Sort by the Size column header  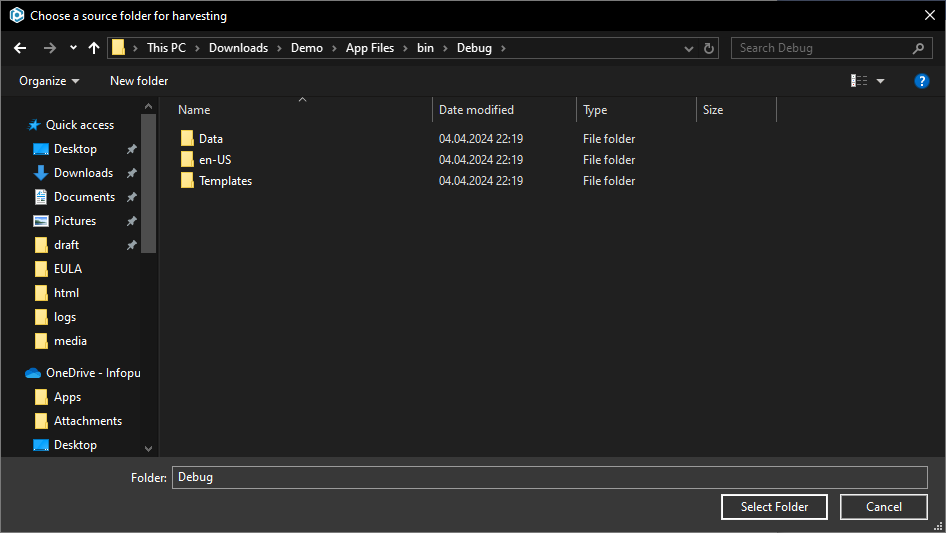click(713, 110)
